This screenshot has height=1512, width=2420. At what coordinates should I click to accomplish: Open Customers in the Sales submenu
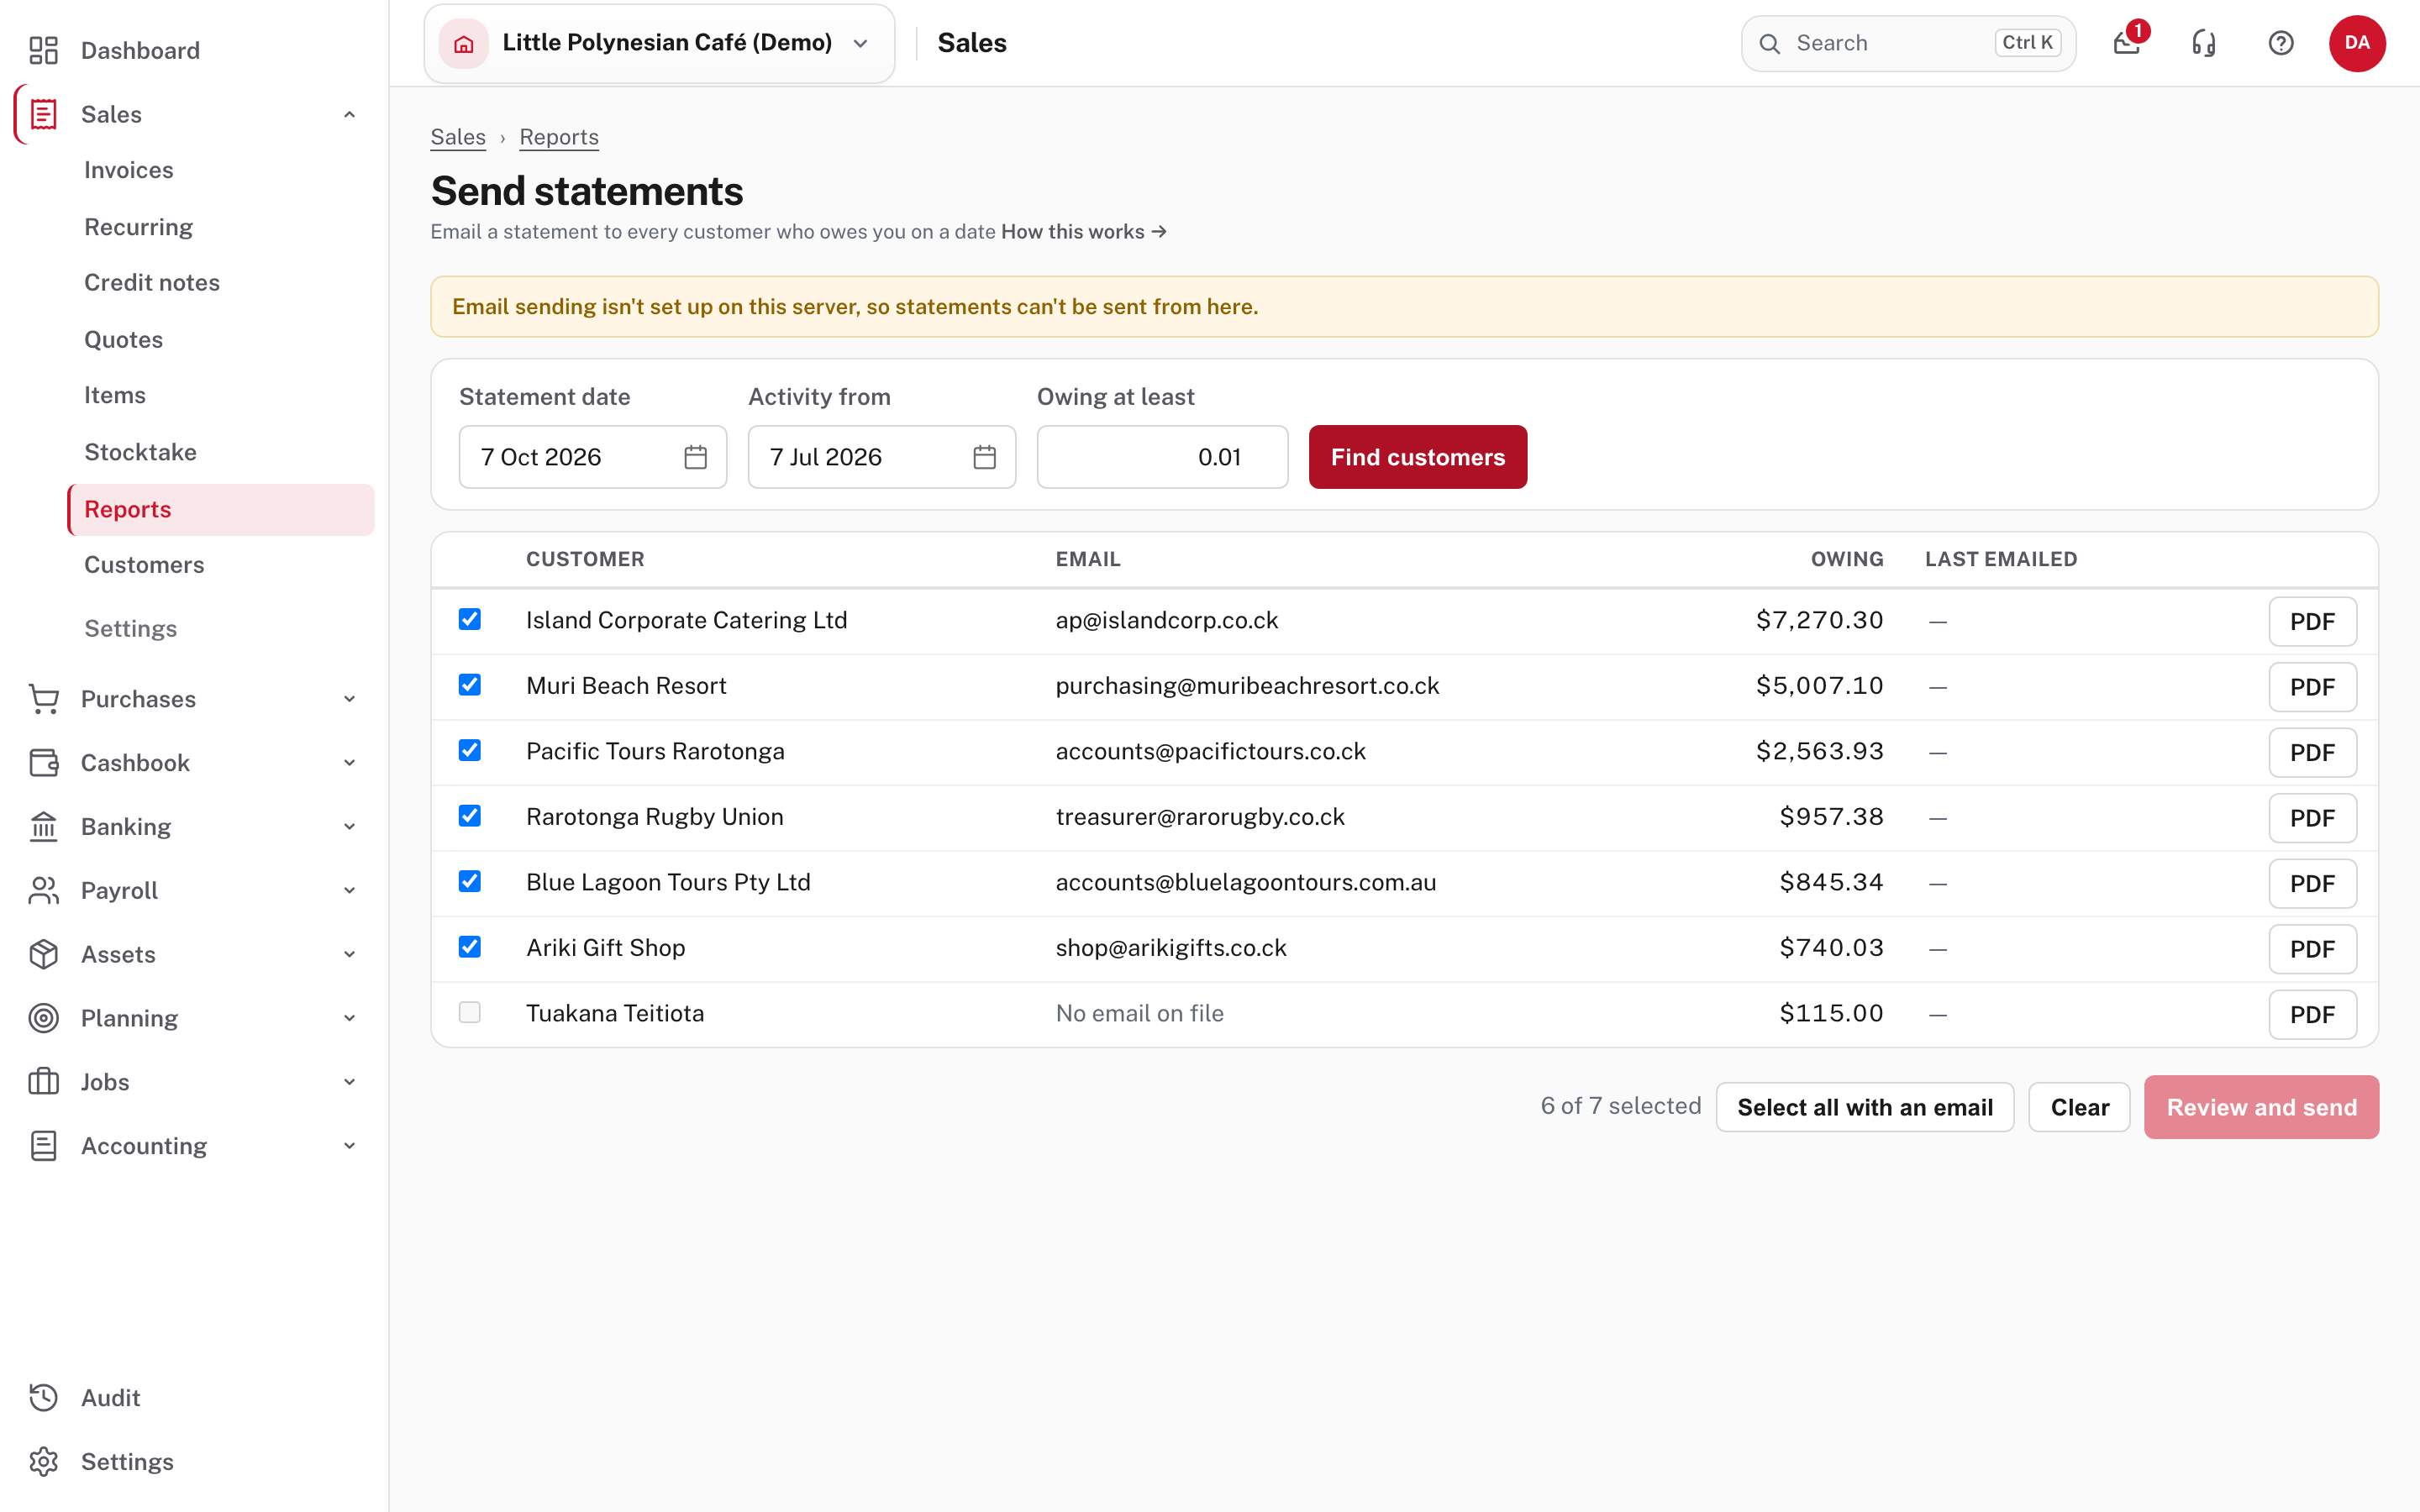click(x=144, y=565)
